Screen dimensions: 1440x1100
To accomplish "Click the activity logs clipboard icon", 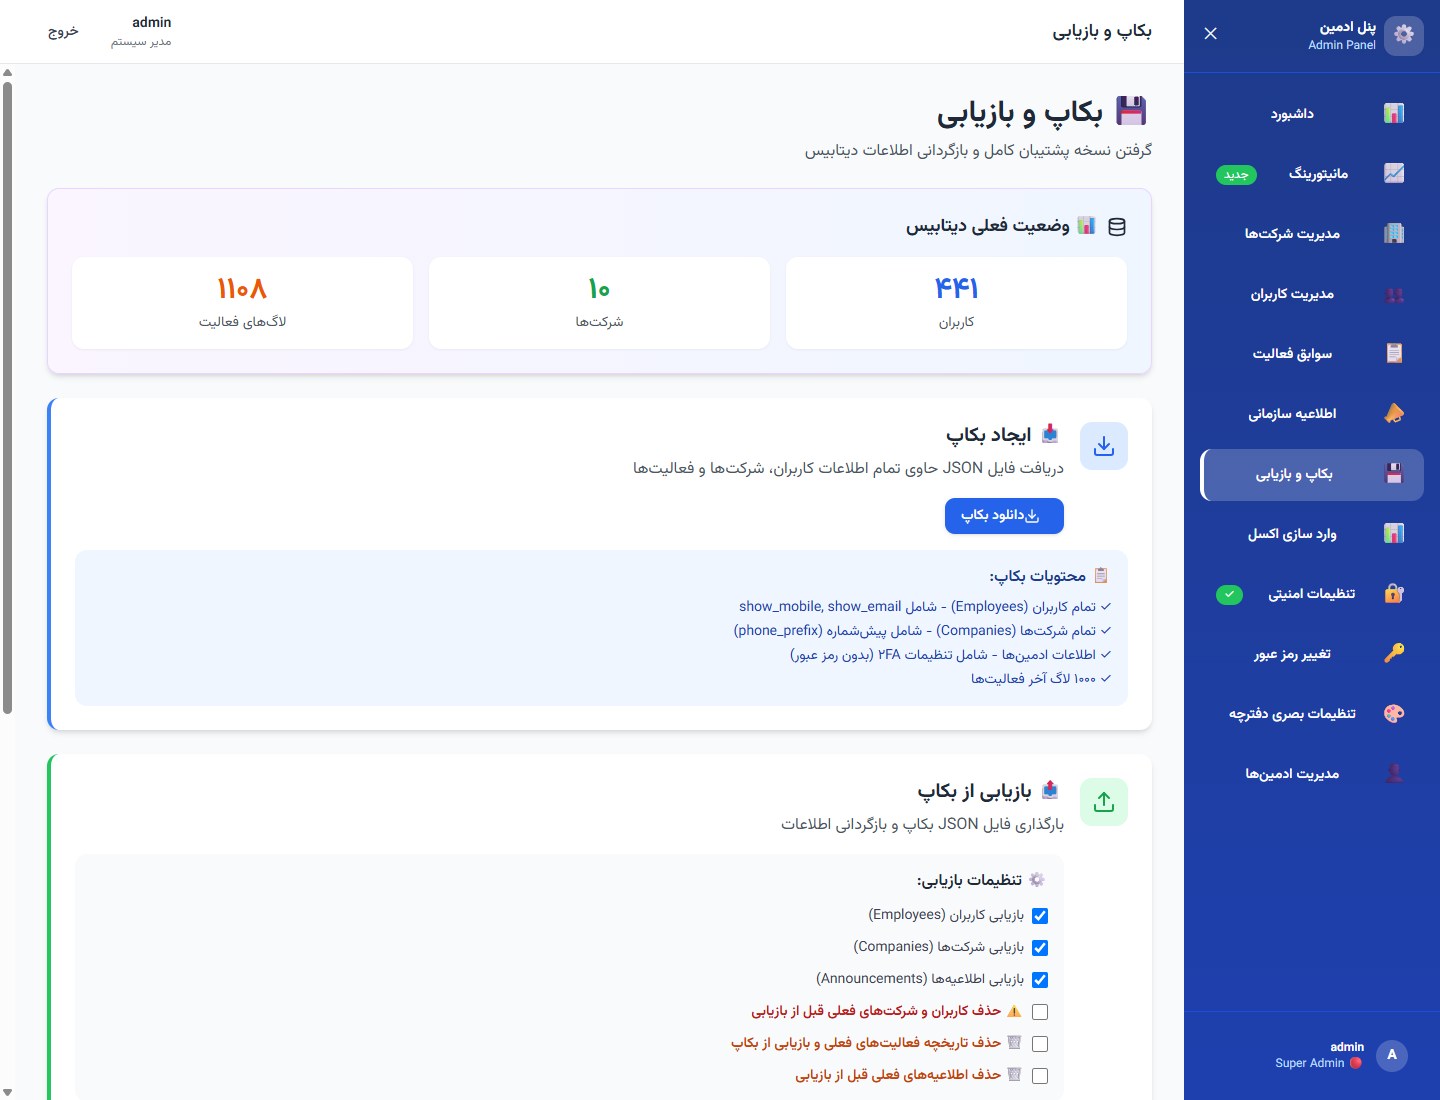I will pos(1394,354).
